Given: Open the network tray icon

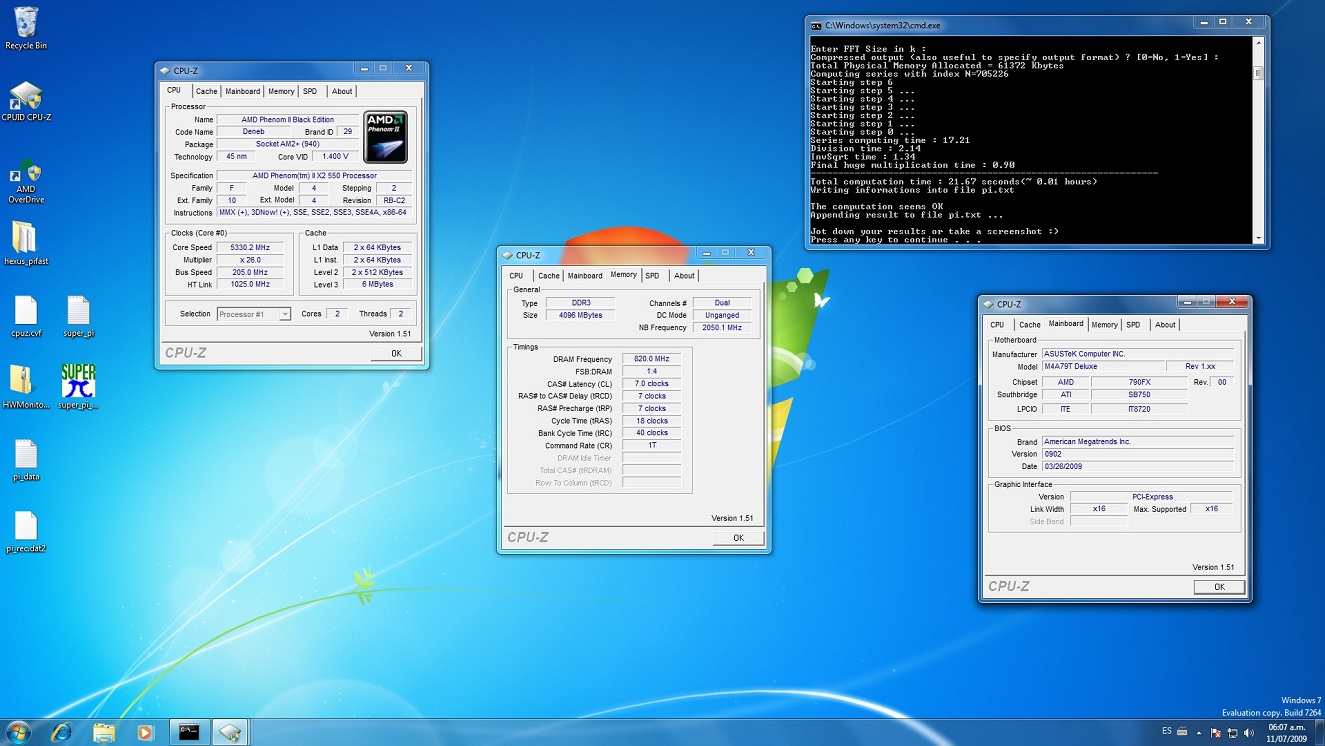Looking at the screenshot, I should (x=1231, y=733).
